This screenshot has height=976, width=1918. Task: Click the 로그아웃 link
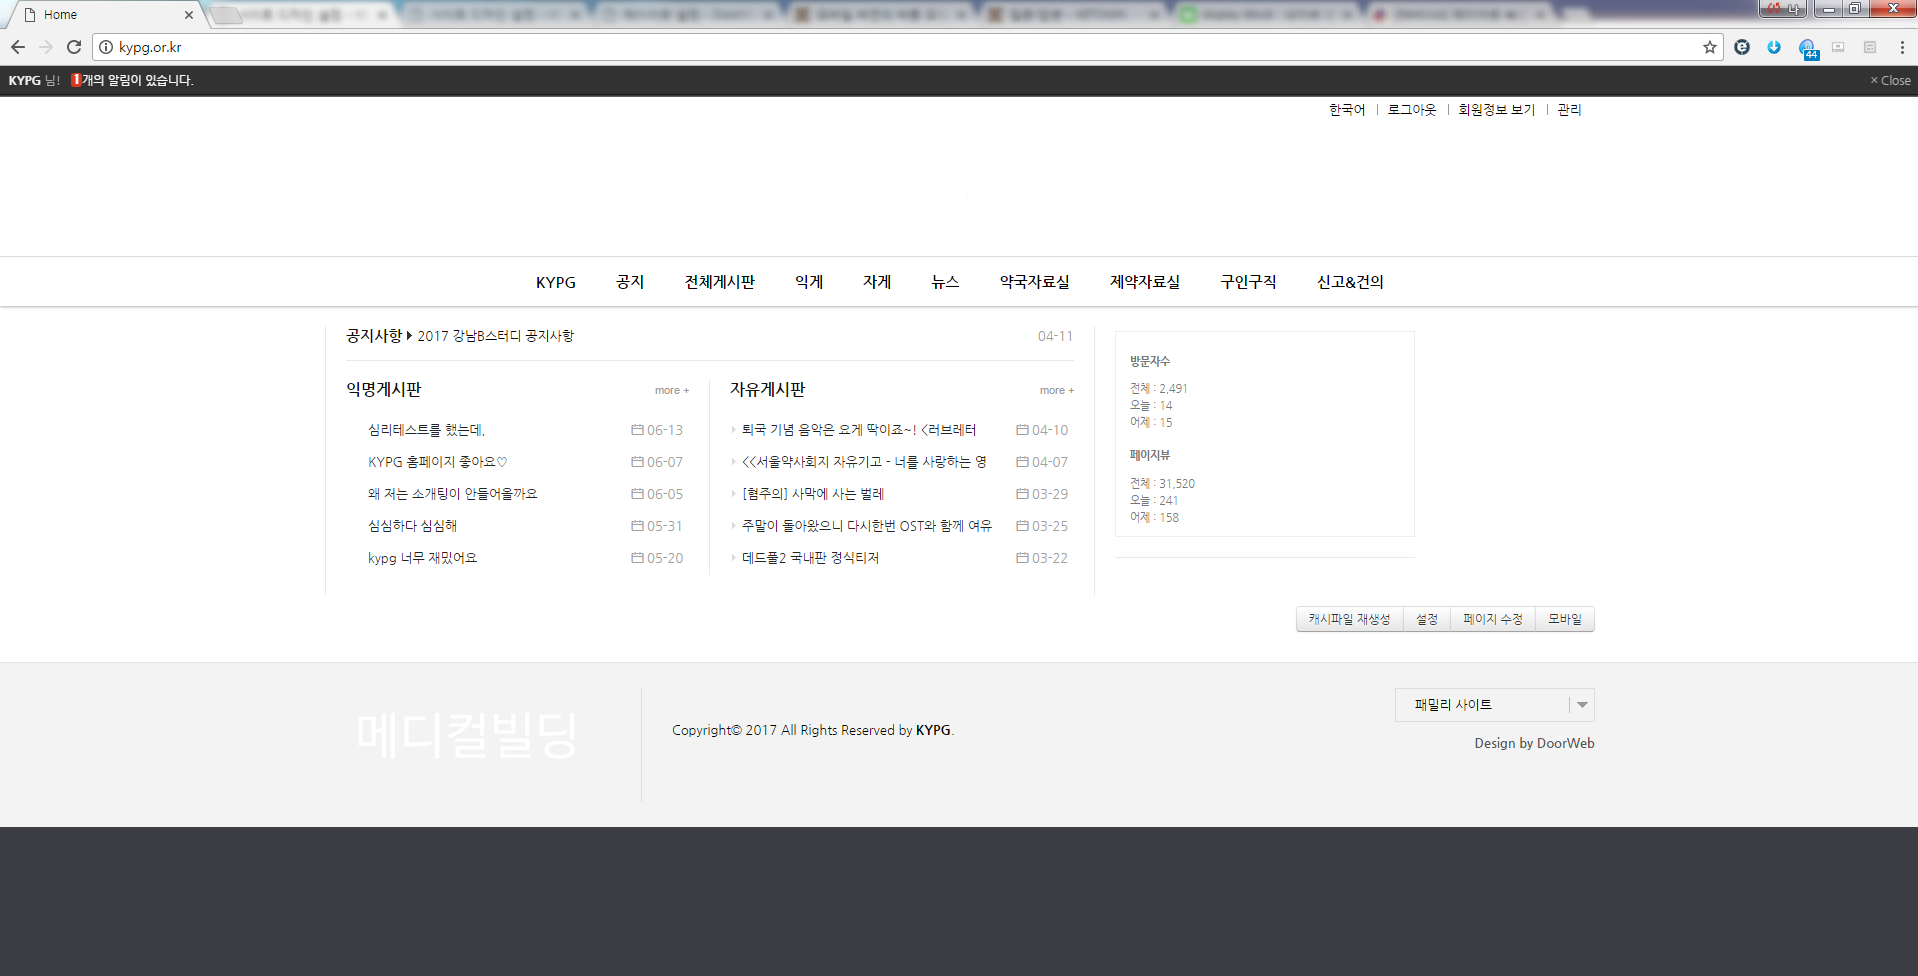coord(1411,110)
